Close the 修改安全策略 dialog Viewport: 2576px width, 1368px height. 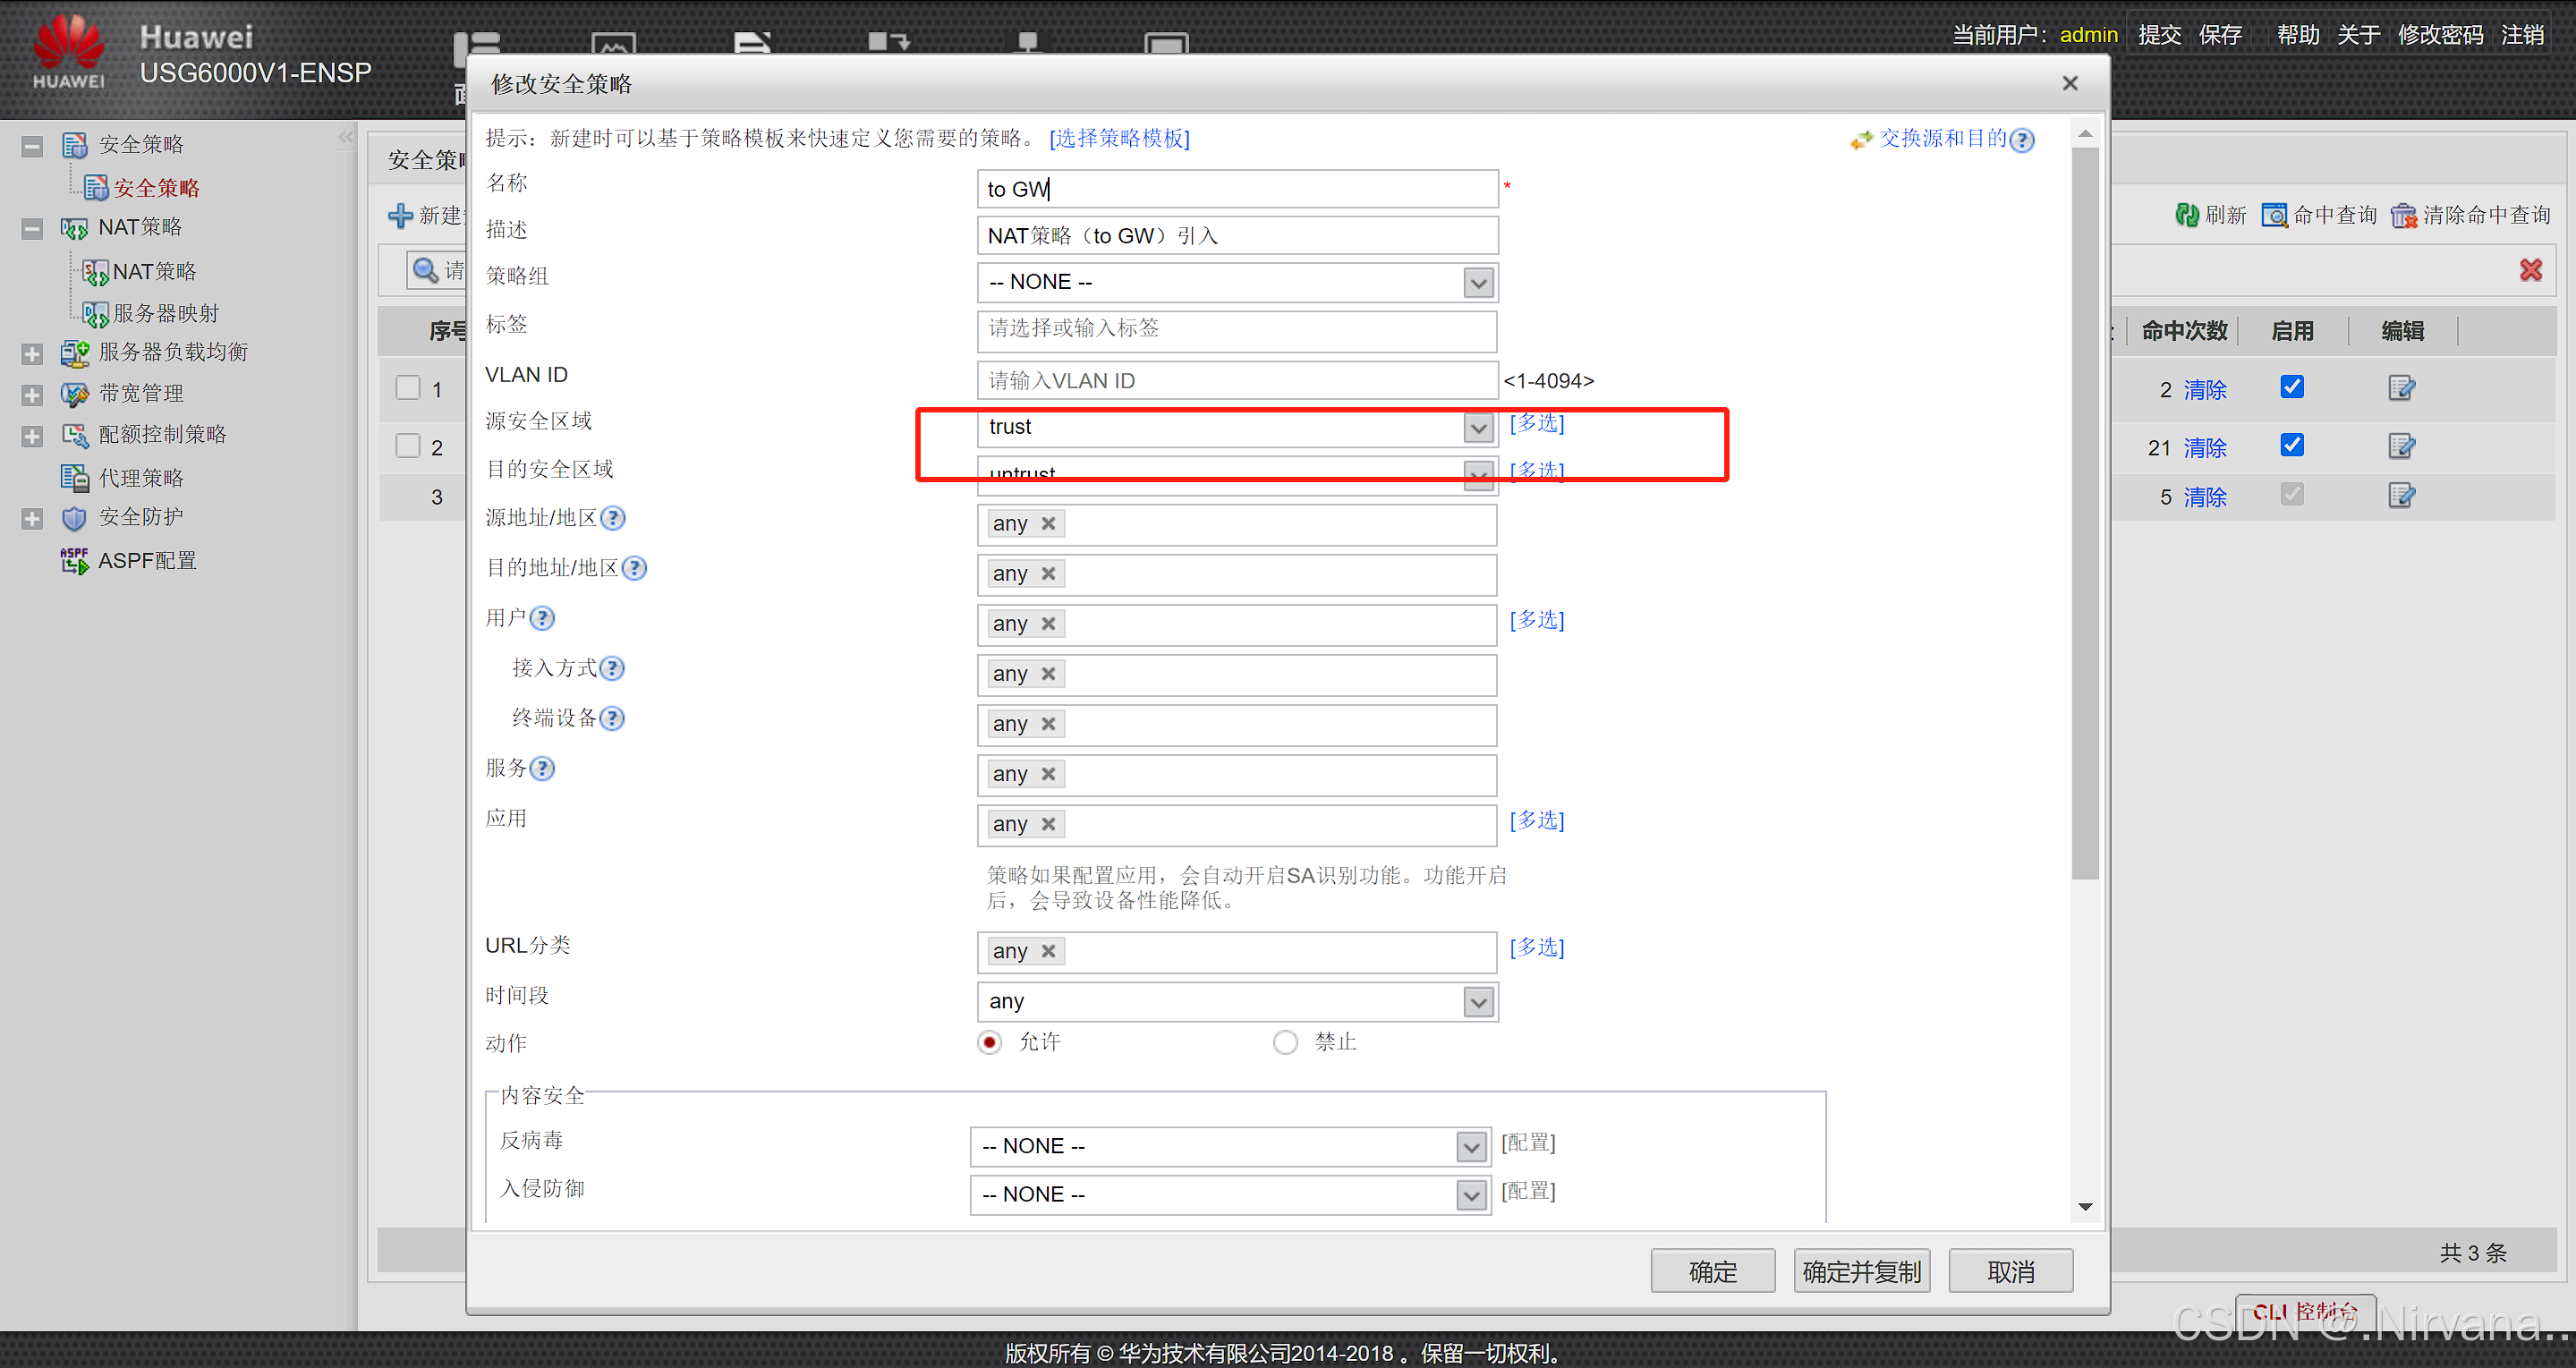[x=2070, y=83]
